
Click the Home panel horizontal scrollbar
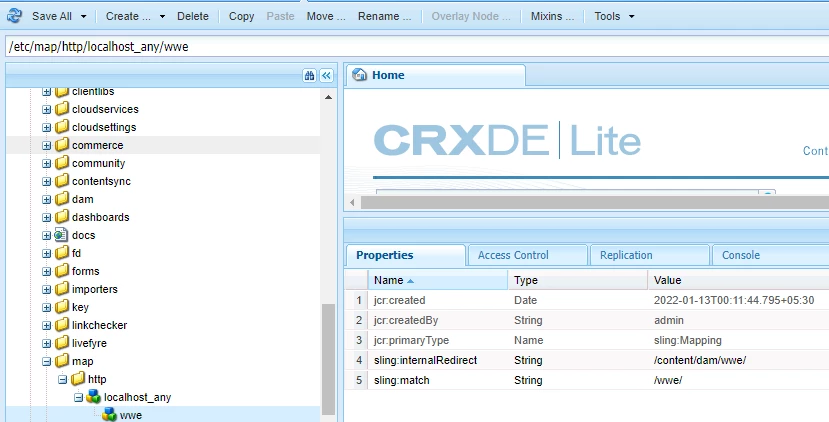click(x=595, y=202)
